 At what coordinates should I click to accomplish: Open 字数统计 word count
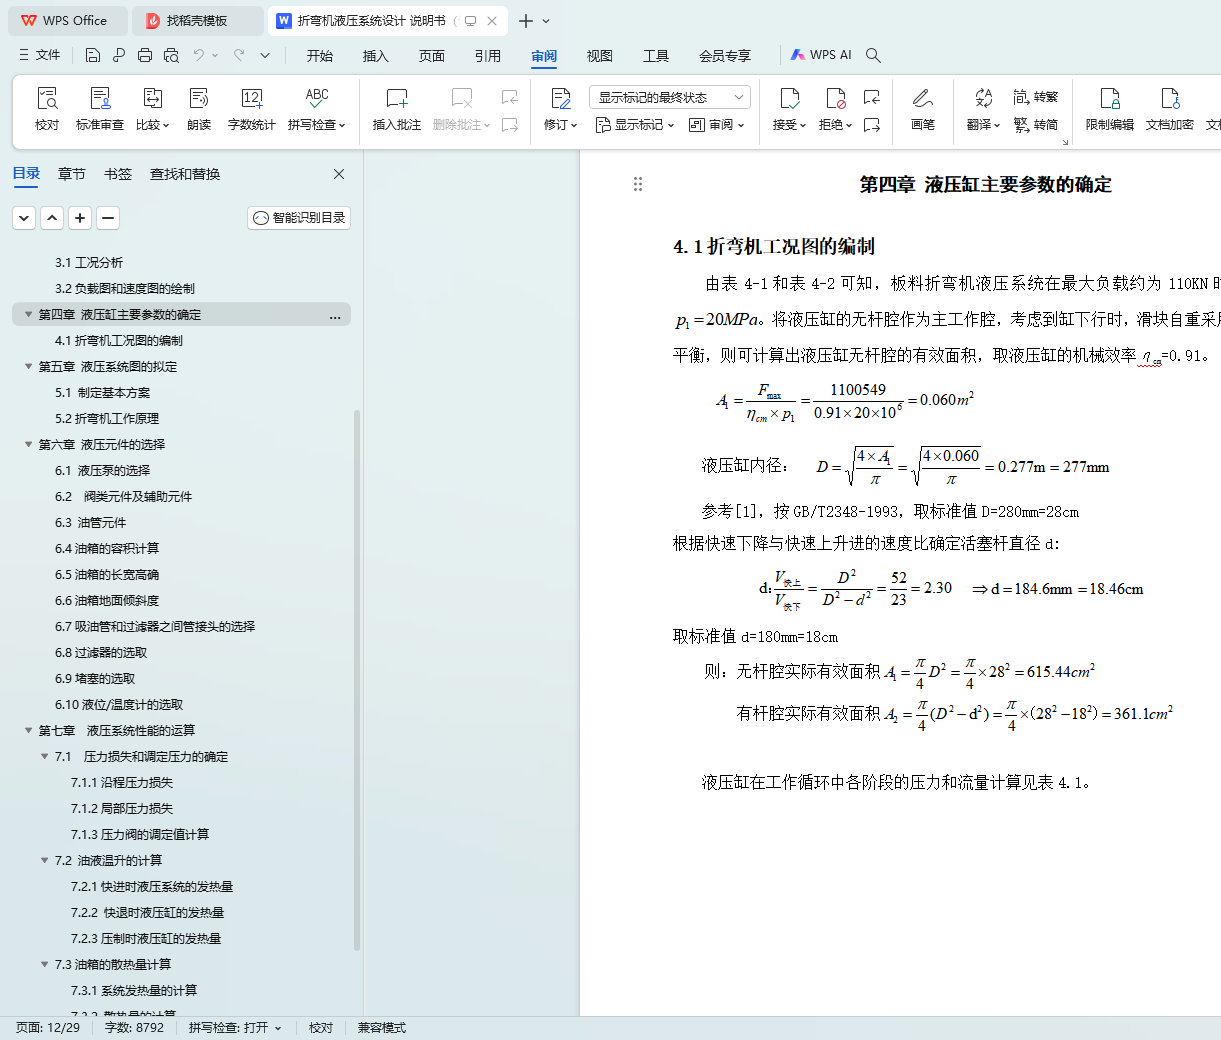[252, 109]
